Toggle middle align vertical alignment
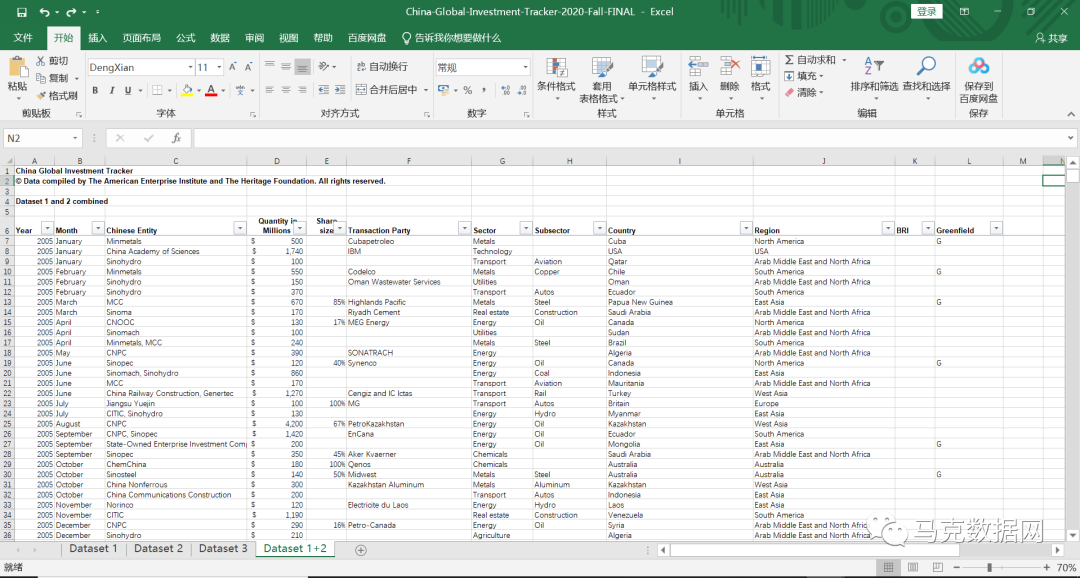 [x=286, y=67]
